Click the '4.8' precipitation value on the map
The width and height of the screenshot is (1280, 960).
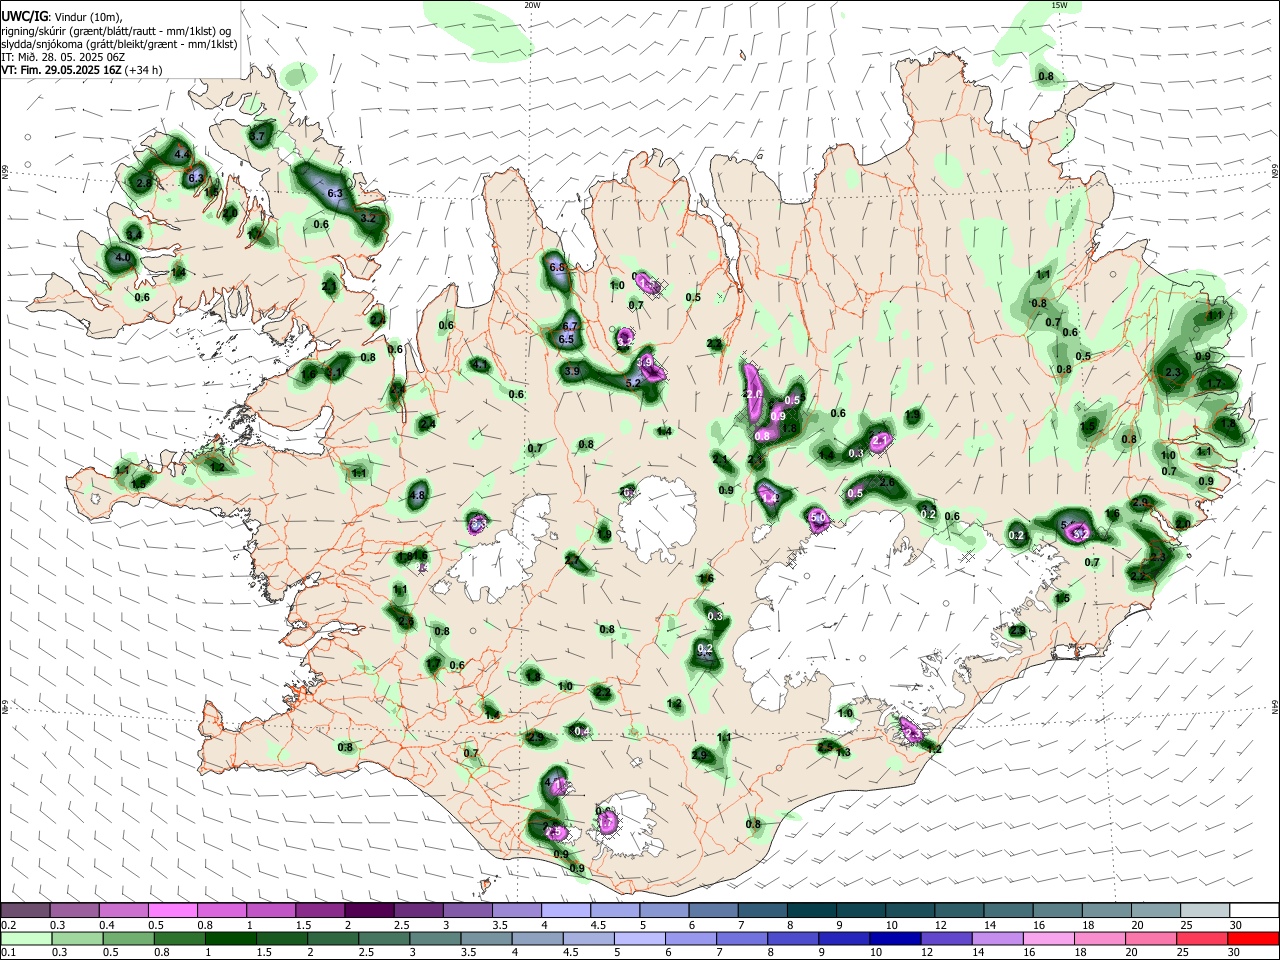coord(418,495)
